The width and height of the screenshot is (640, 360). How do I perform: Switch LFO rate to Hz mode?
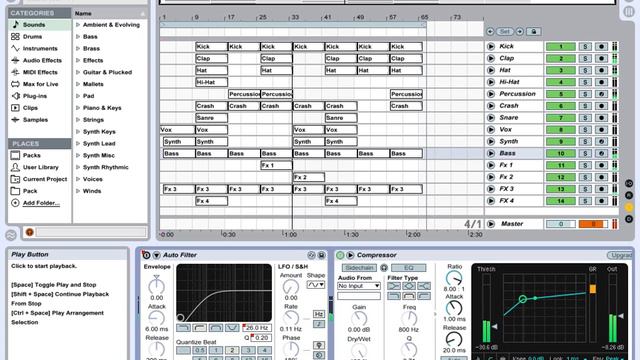pyautogui.click(x=319, y=314)
